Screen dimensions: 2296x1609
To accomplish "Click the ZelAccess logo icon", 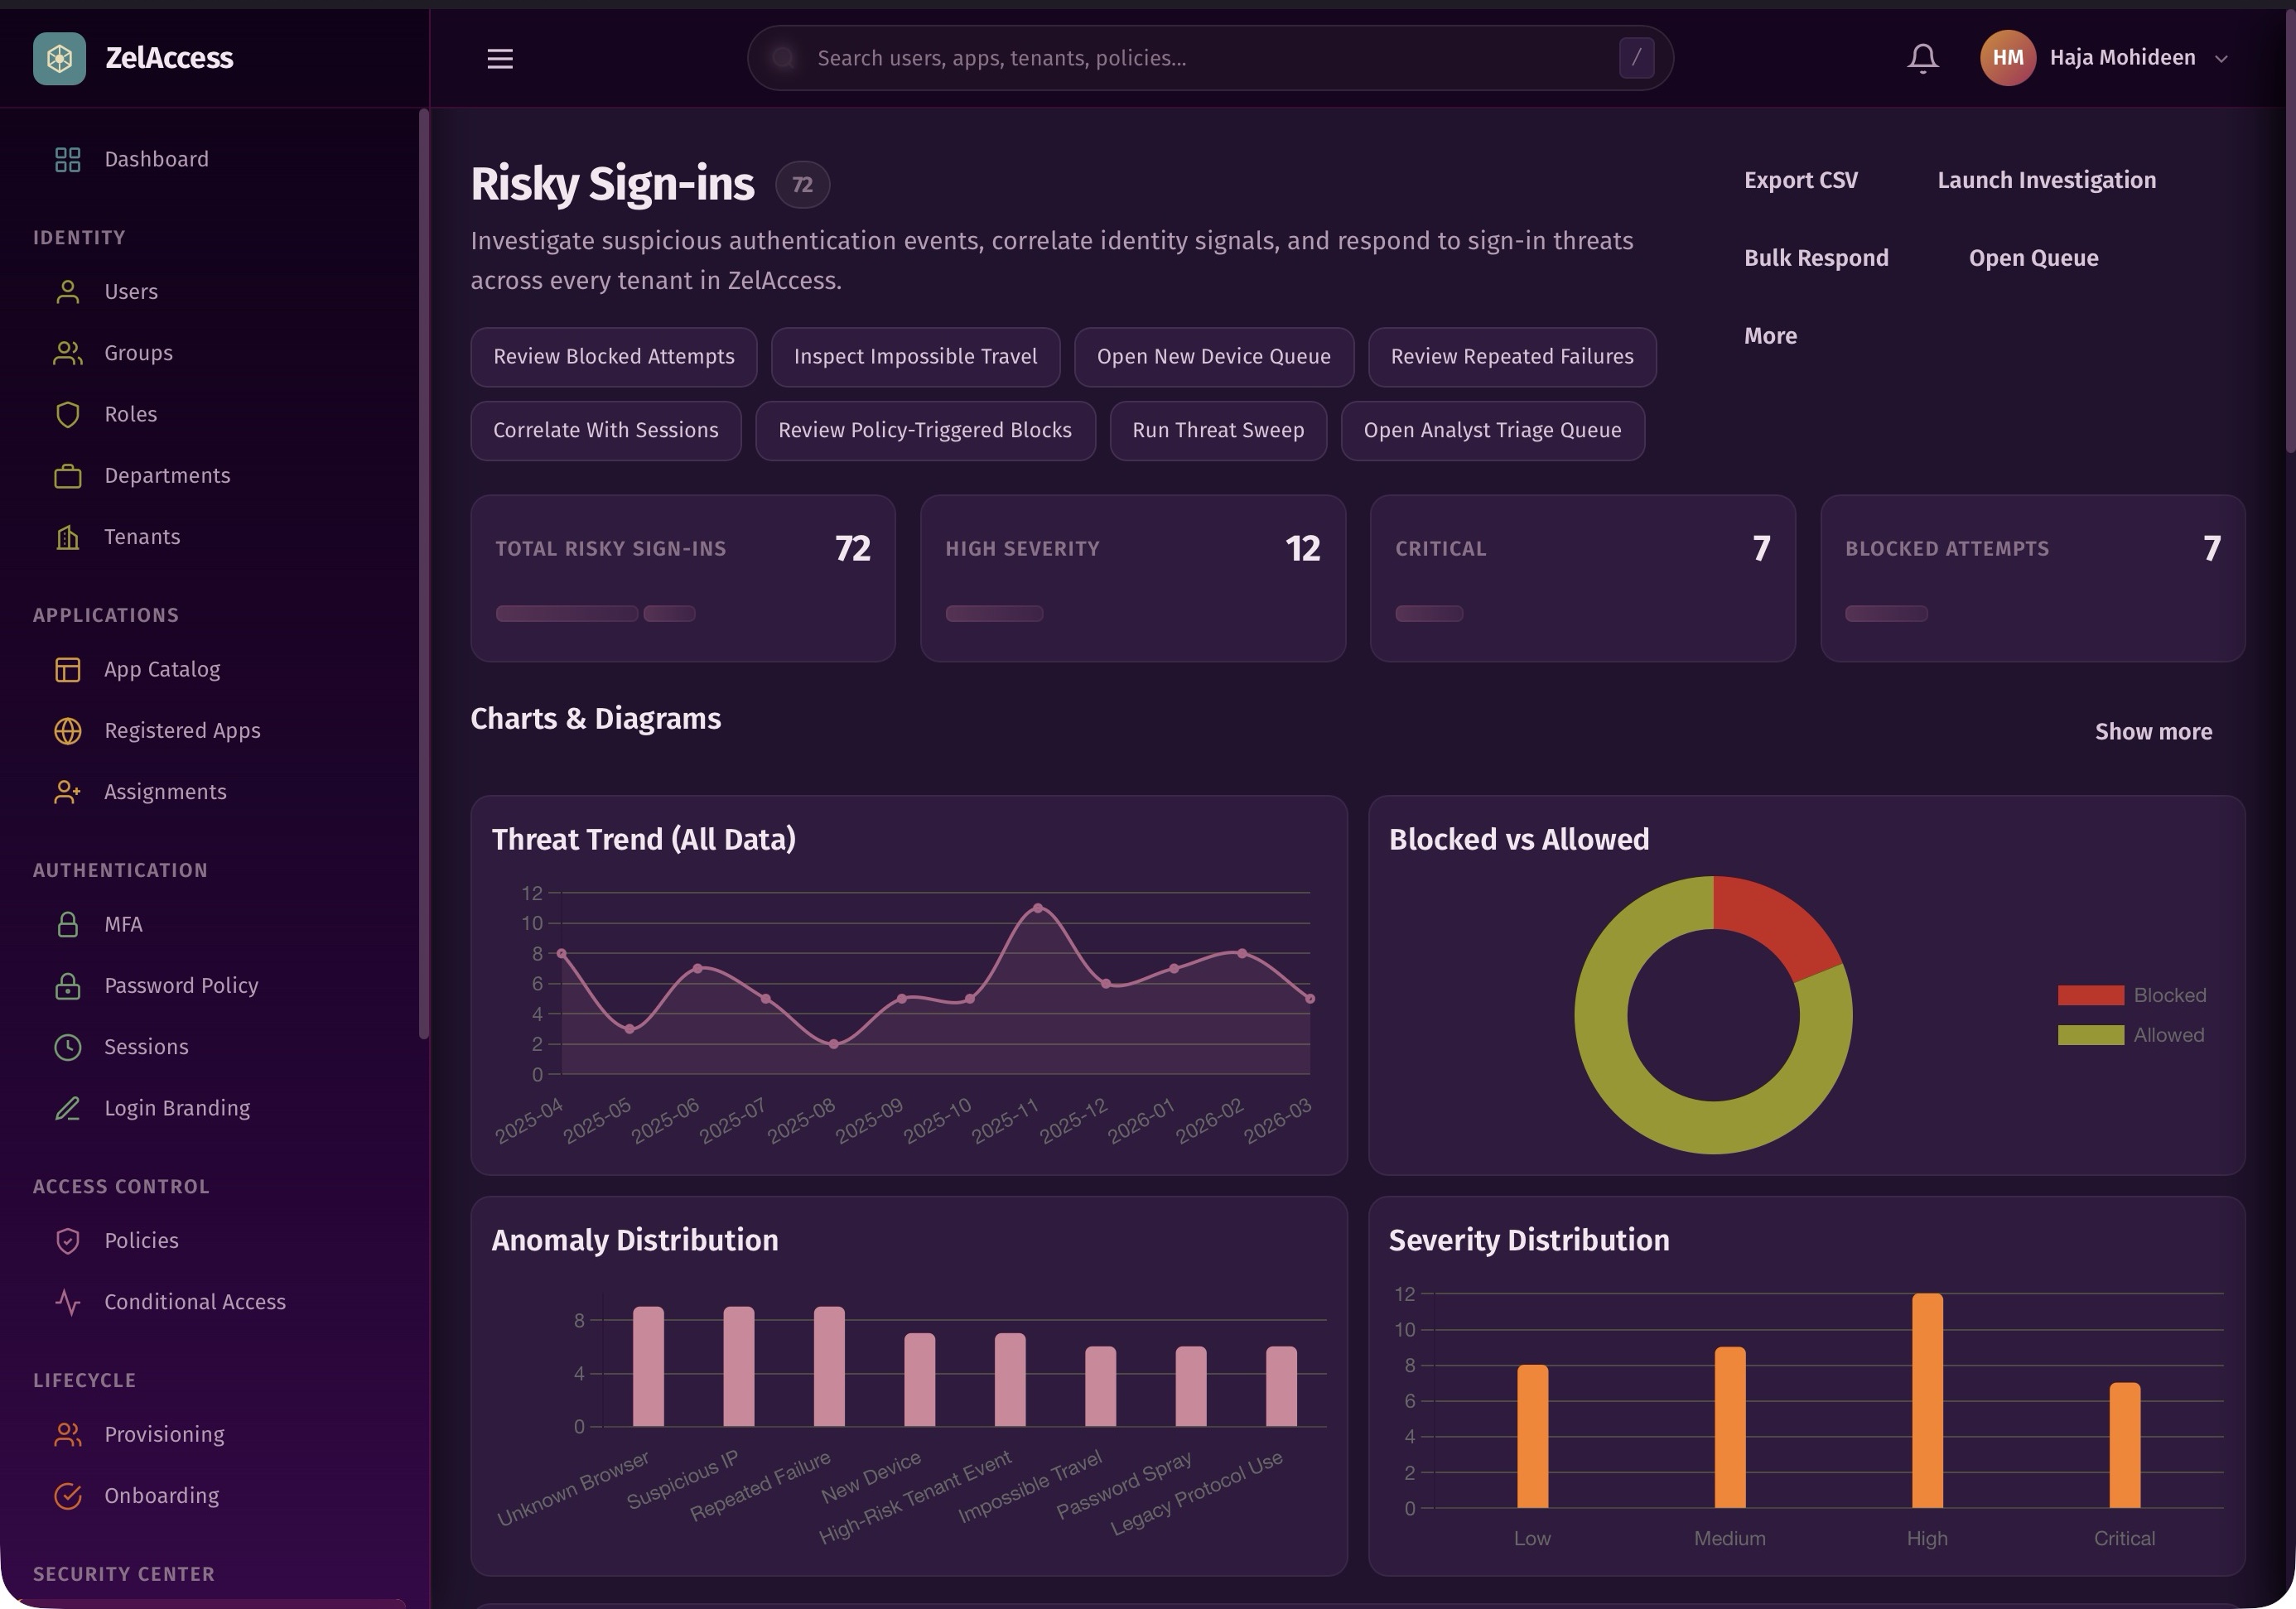I will (x=60, y=57).
